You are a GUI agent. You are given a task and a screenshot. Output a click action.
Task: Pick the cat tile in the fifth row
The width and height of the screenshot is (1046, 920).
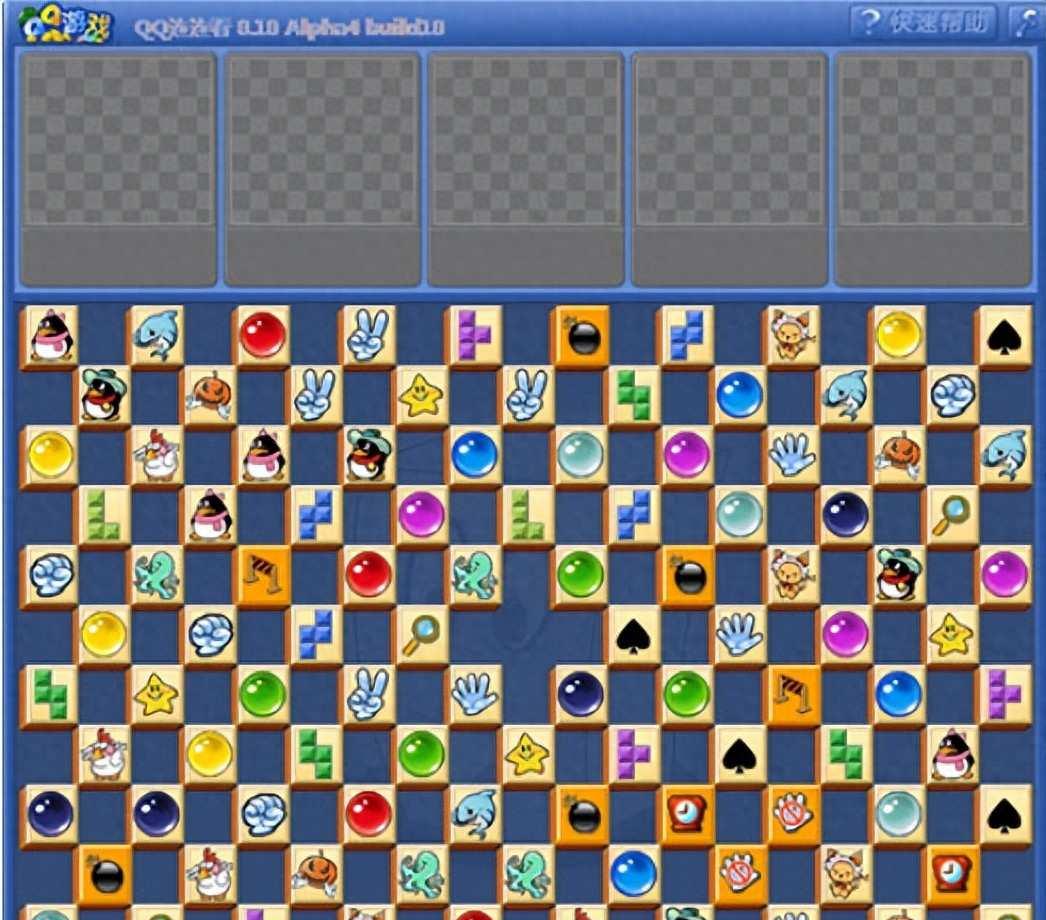tap(793, 574)
